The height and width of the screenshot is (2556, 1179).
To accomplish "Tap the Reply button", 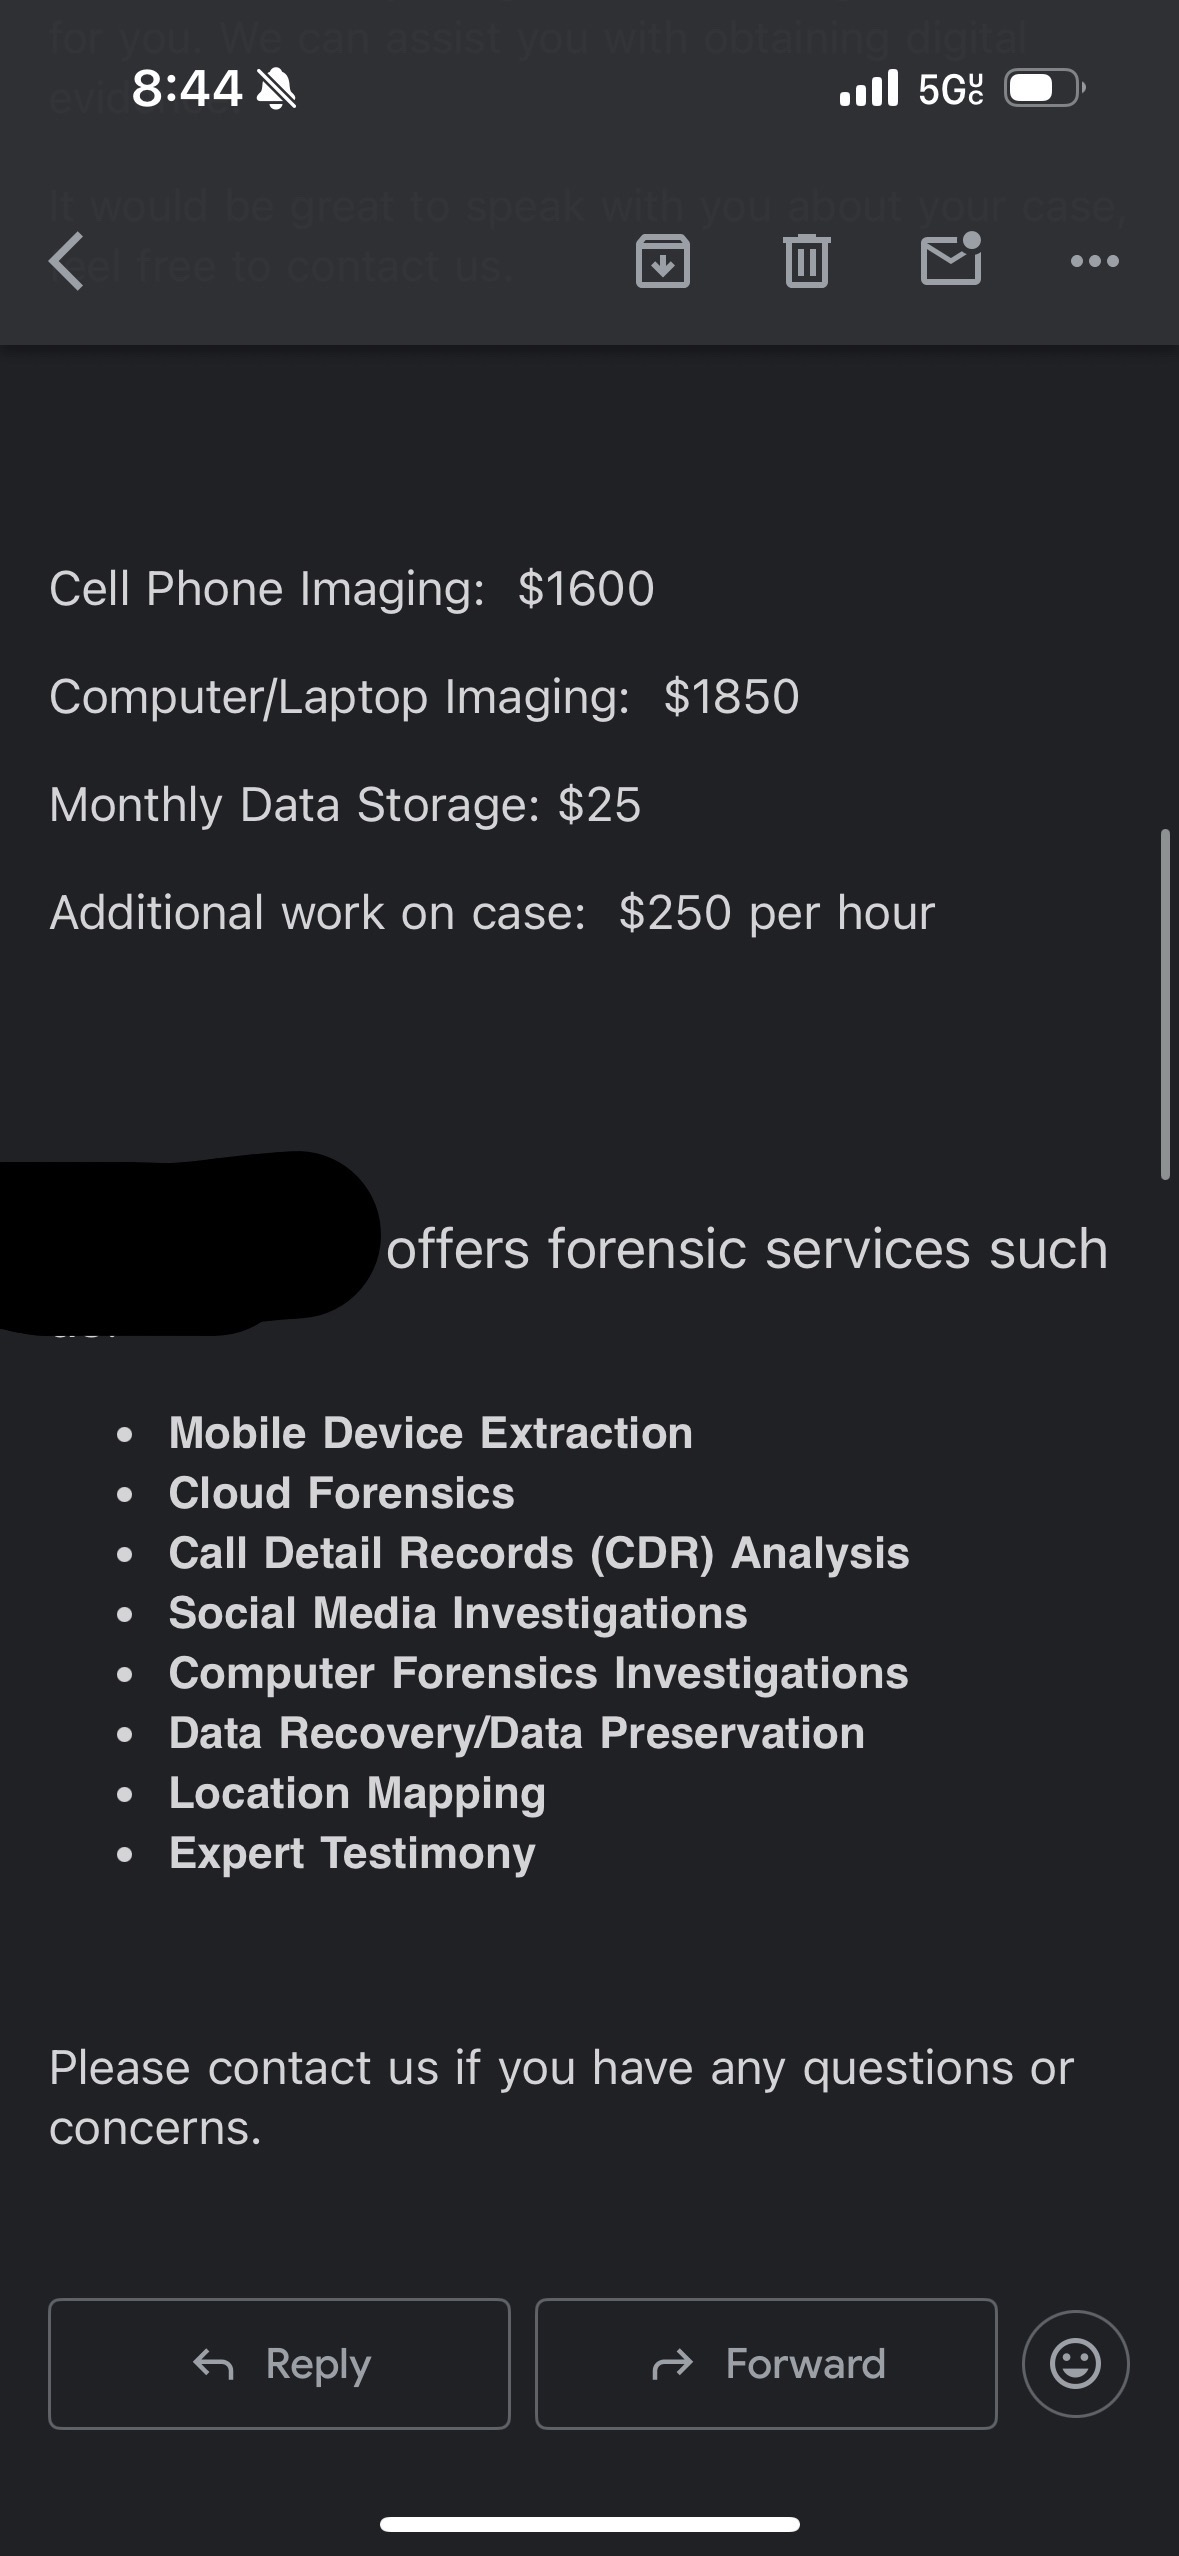I will 279,2364.
